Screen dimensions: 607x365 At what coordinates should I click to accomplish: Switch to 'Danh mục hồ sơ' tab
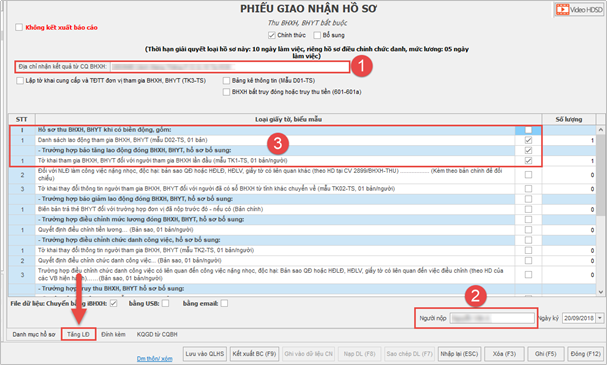click(34, 334)
